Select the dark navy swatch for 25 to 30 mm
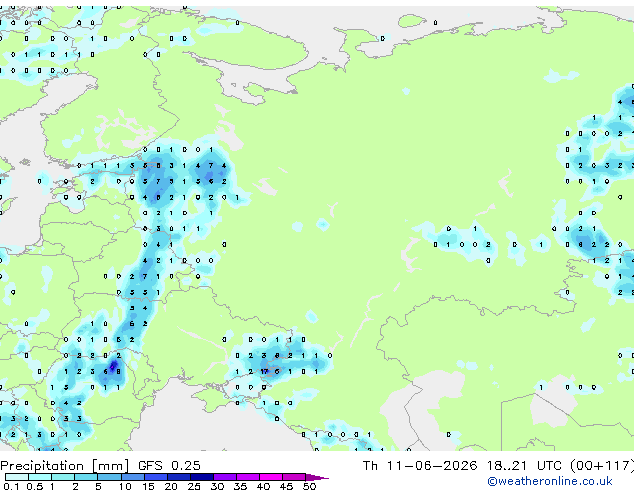634x490 pixels. pos(202,477)
